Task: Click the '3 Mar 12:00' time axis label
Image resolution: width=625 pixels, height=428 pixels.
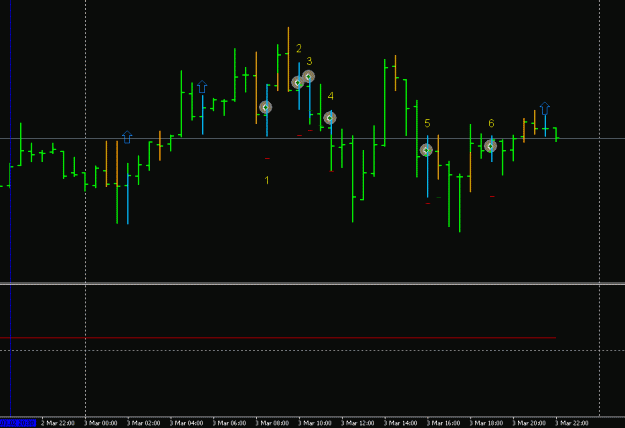Action: [358, 423]
